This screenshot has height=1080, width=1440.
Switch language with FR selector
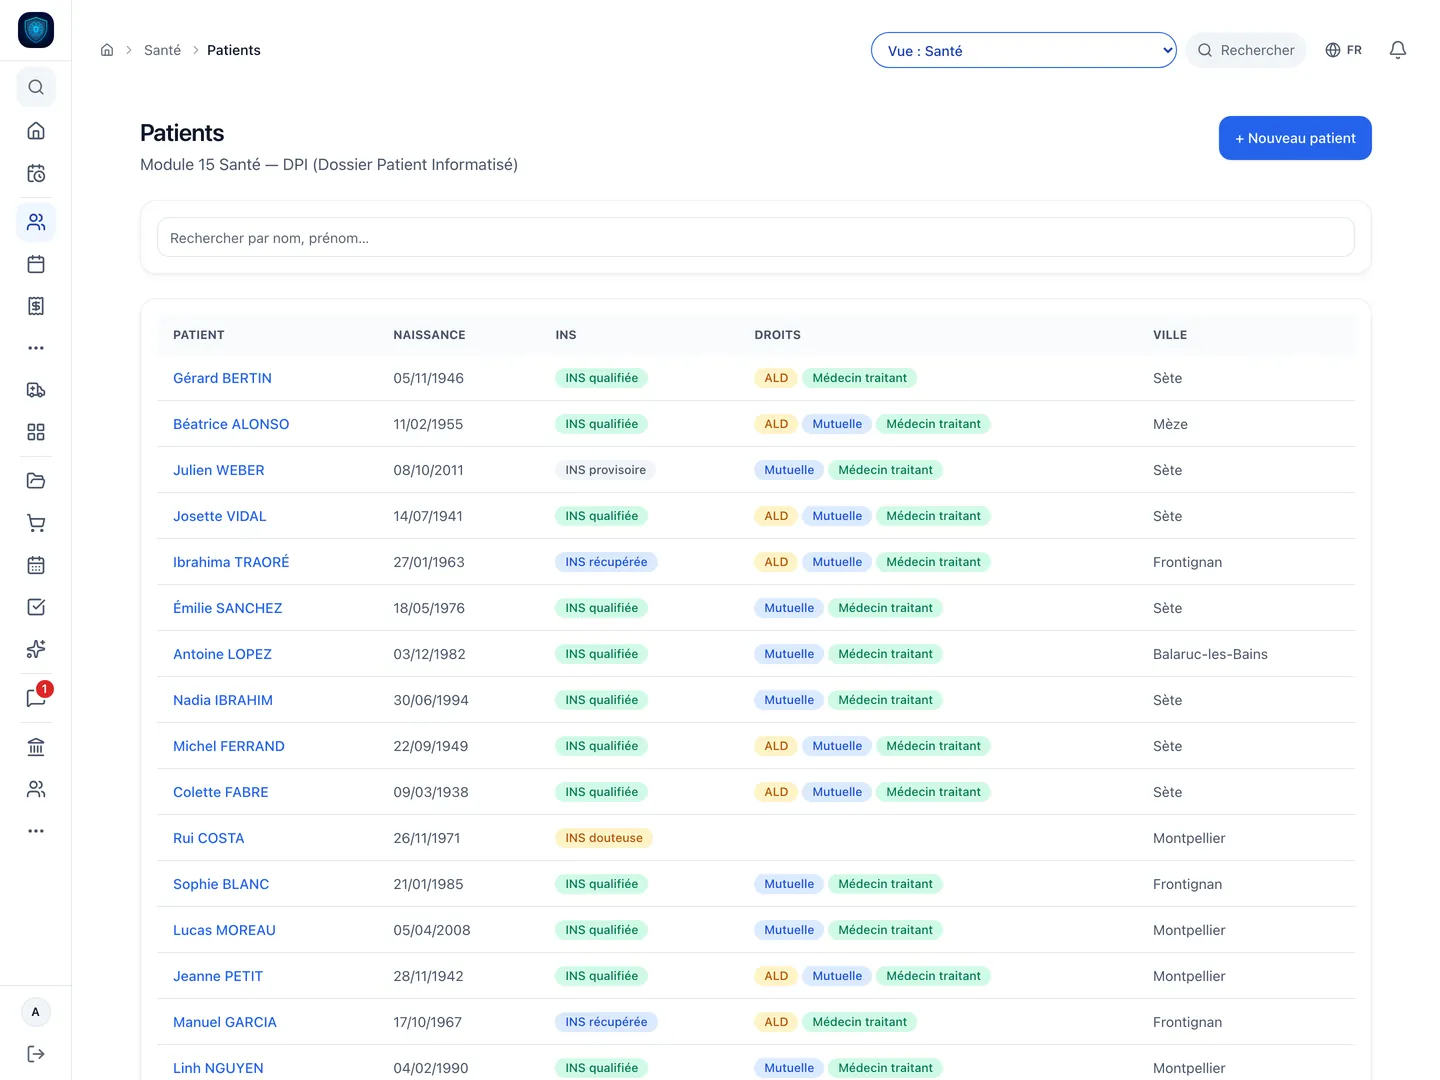[x=1343, y=50]
